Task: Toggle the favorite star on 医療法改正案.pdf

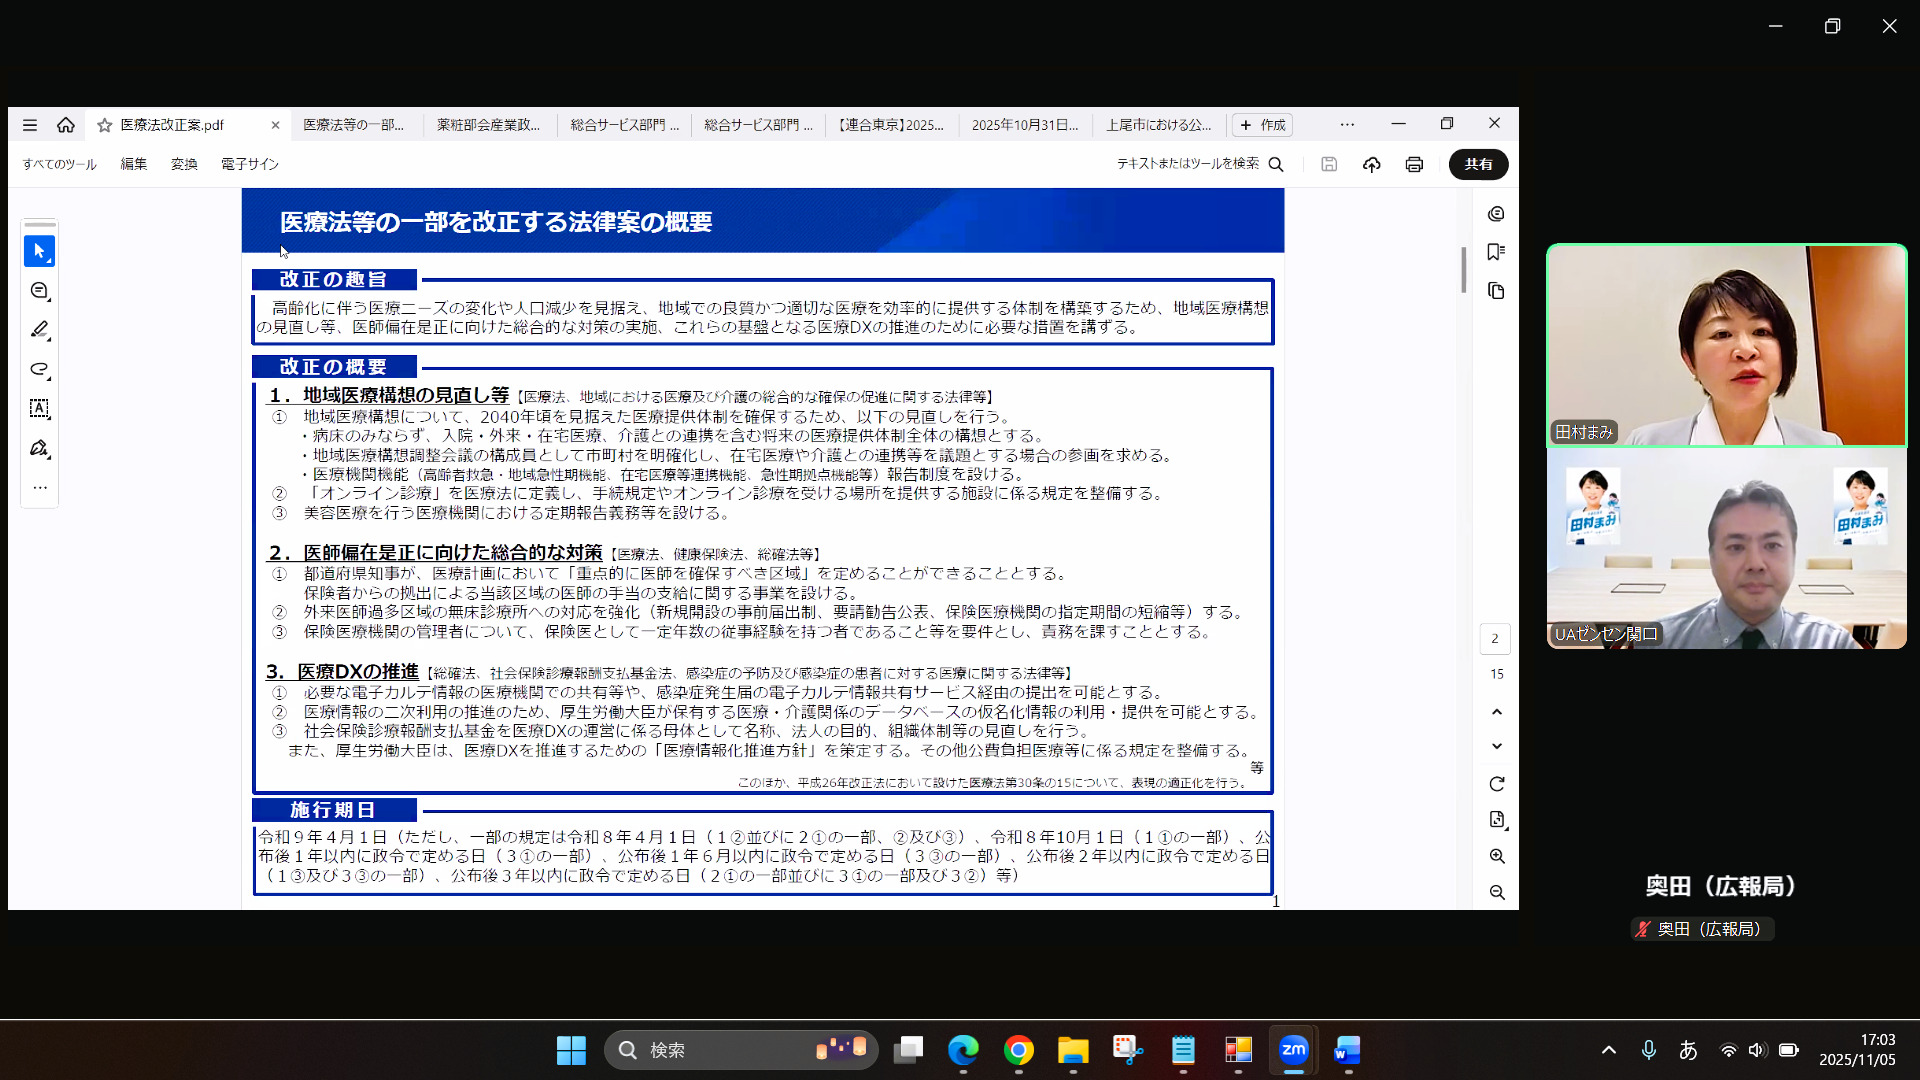Action: pyautogui.click(x=104, y=124)
